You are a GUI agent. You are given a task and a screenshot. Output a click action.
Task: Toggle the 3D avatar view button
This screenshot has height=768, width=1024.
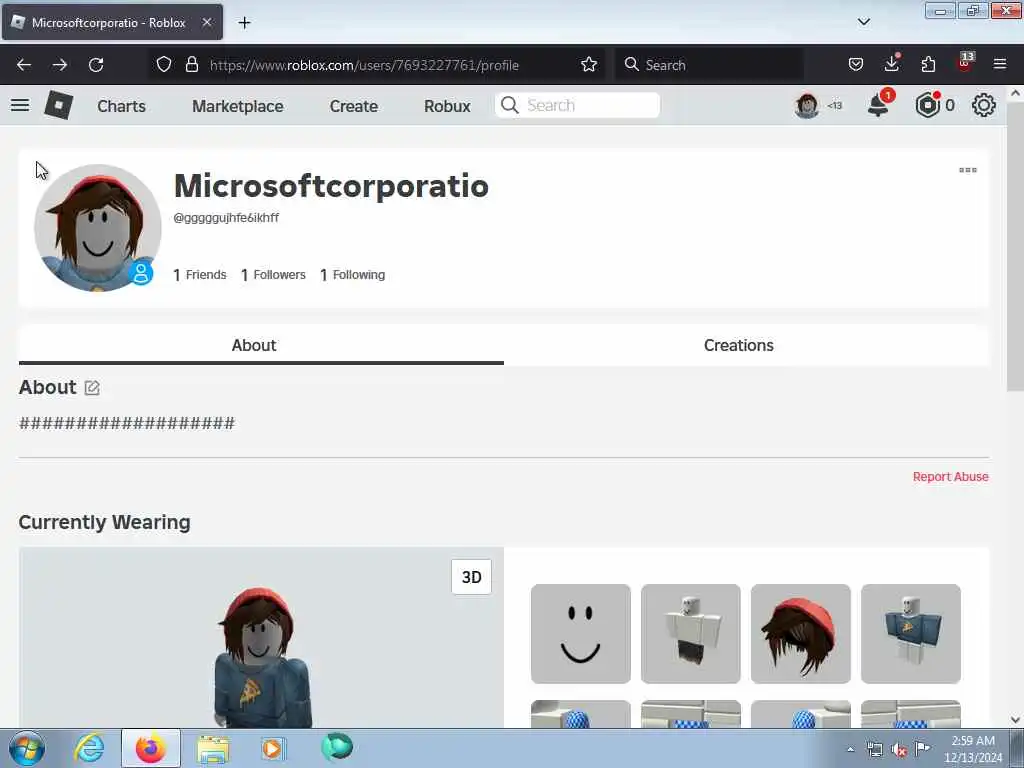(x=472, y=577)
